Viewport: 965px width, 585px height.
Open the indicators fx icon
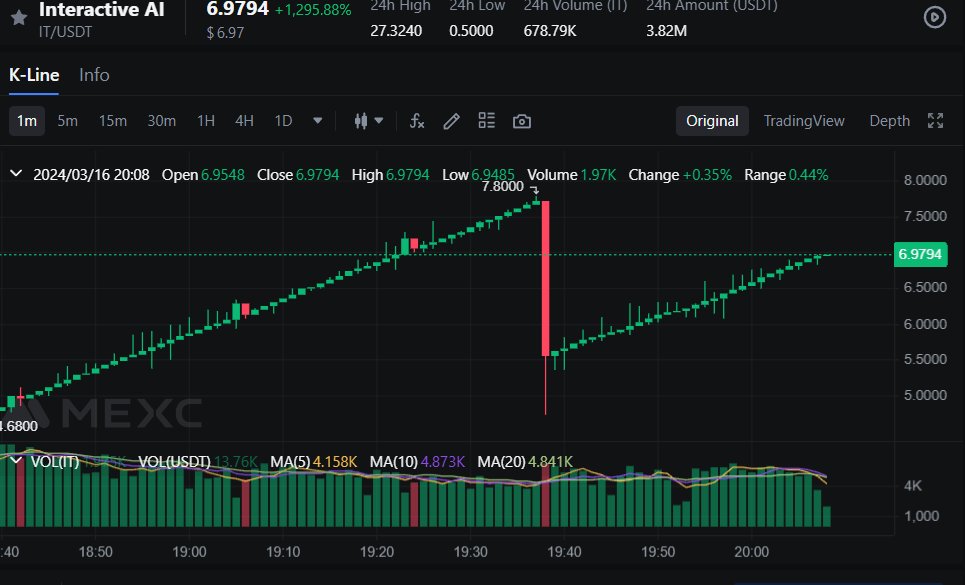pos(417,121)
